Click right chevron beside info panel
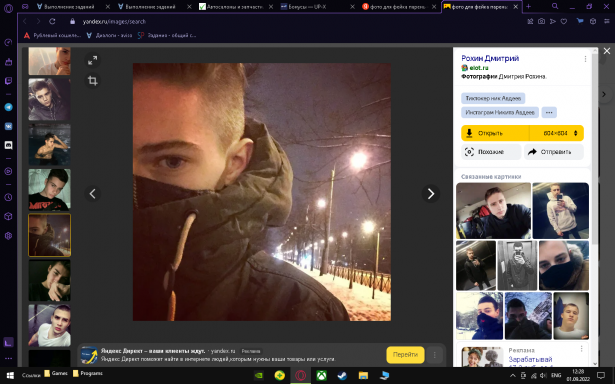615x384 pixels. pyautogui.click(x=604, y=94)
